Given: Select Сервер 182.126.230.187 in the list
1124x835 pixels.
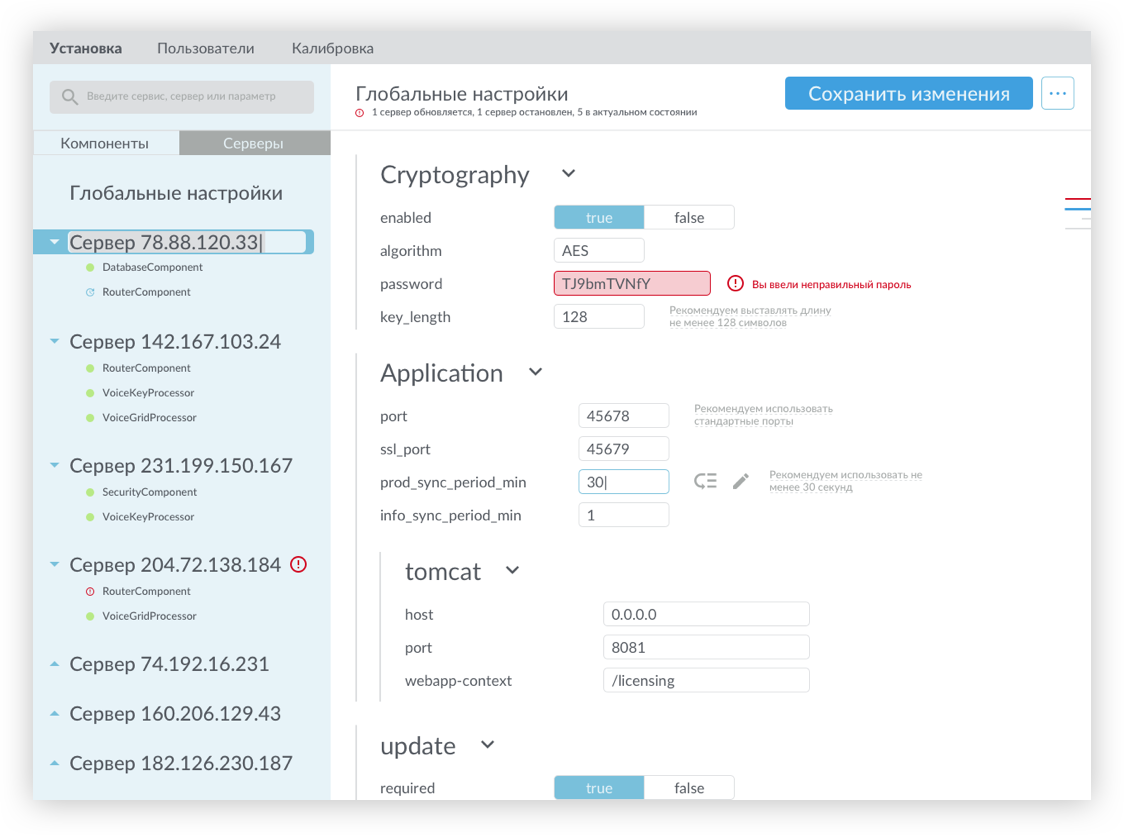Looking at the screenshot, I should 181,763.
